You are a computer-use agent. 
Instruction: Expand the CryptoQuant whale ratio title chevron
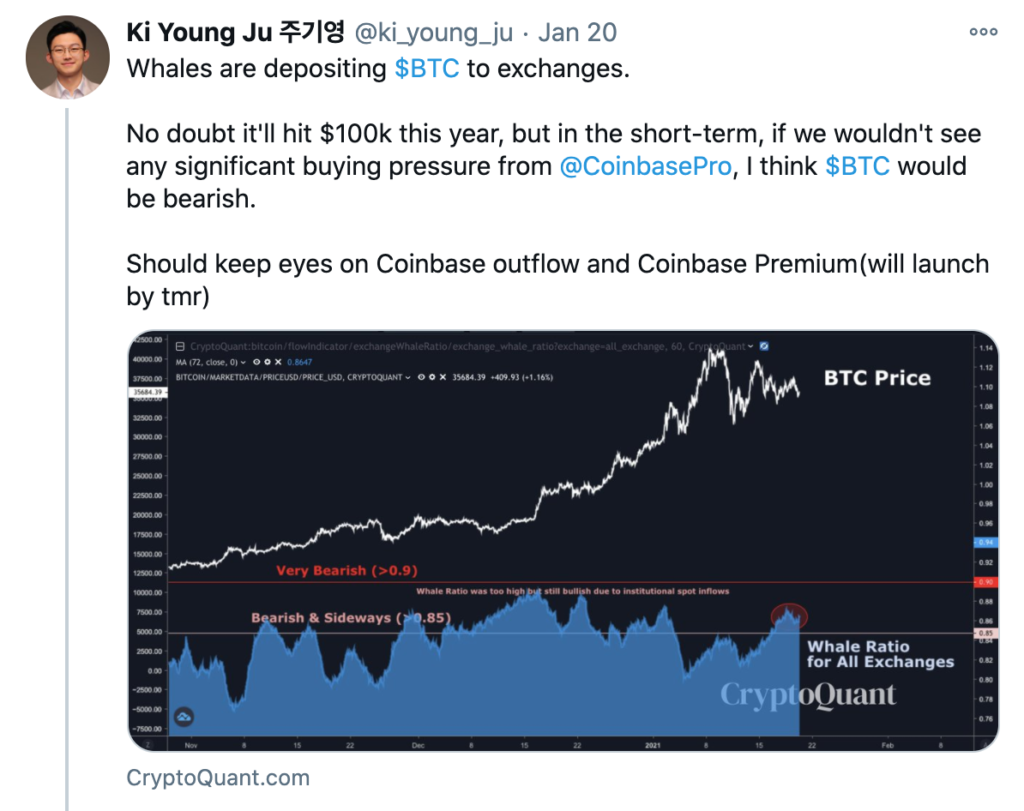pyautogui.click(x=750, y=346)
